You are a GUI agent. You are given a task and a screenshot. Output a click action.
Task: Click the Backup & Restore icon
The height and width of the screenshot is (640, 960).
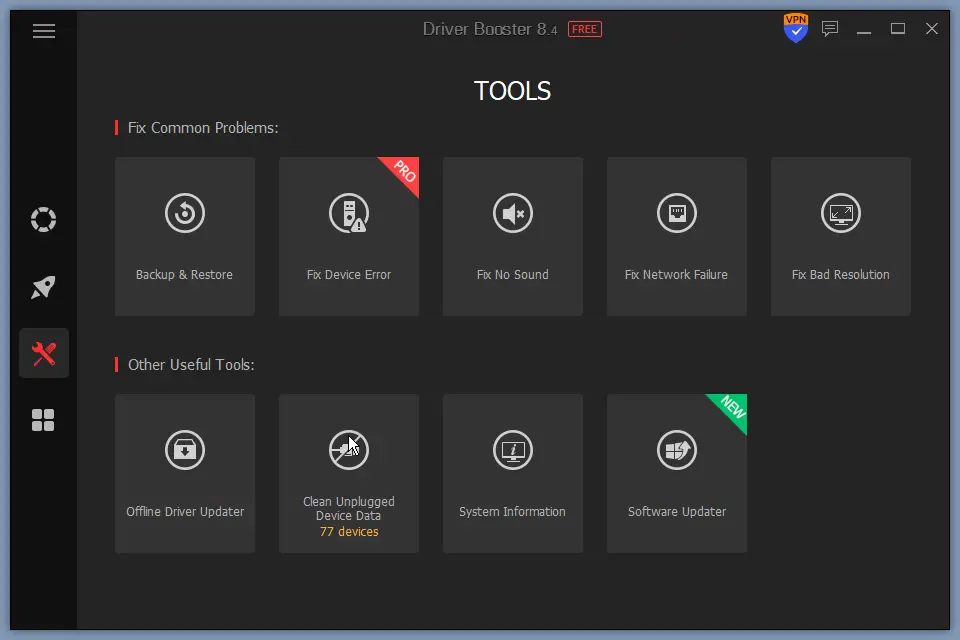pyautogui.click(x=185, y=213)
